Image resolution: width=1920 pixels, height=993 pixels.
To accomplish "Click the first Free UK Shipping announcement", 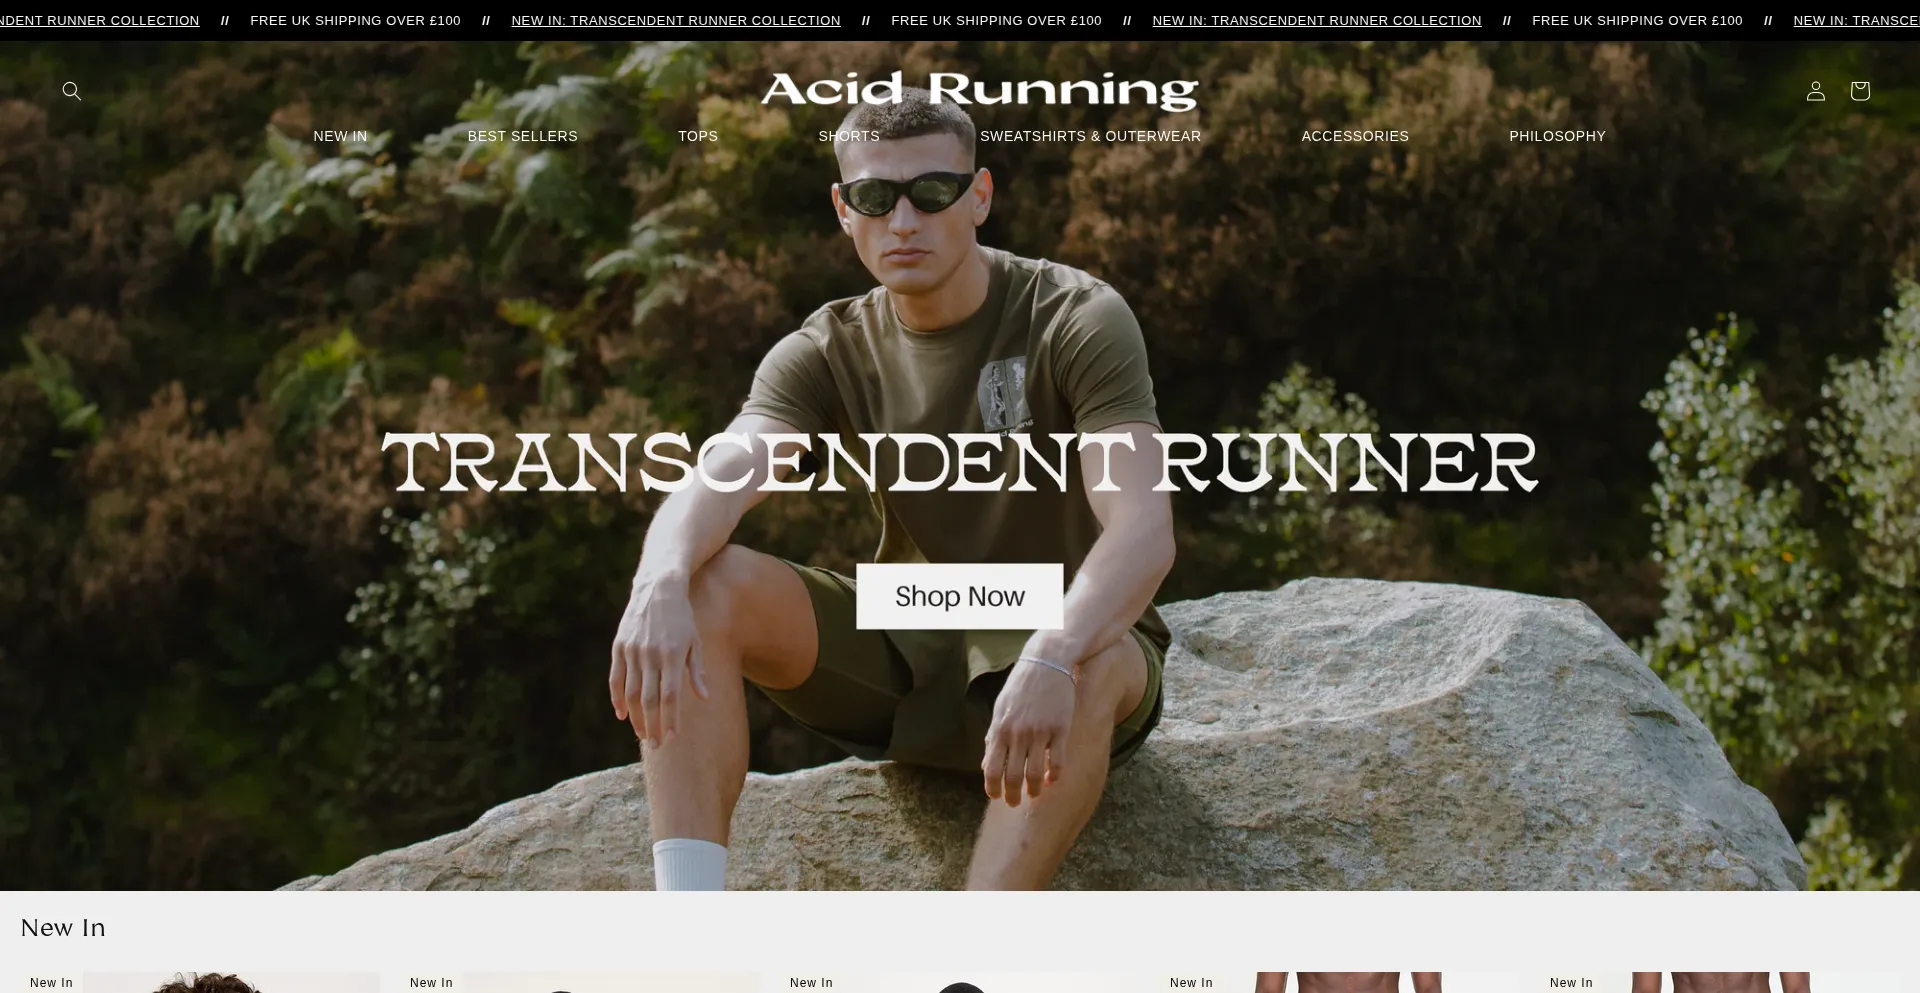I will click(x=355, y=20).
